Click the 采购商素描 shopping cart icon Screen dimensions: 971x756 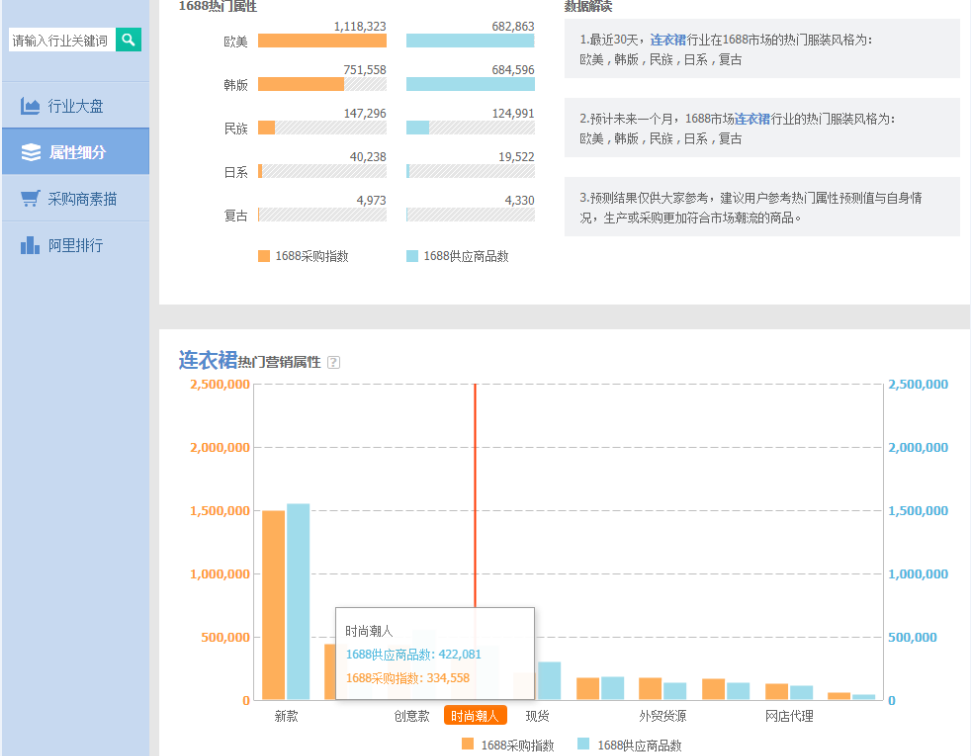point(30,199)
